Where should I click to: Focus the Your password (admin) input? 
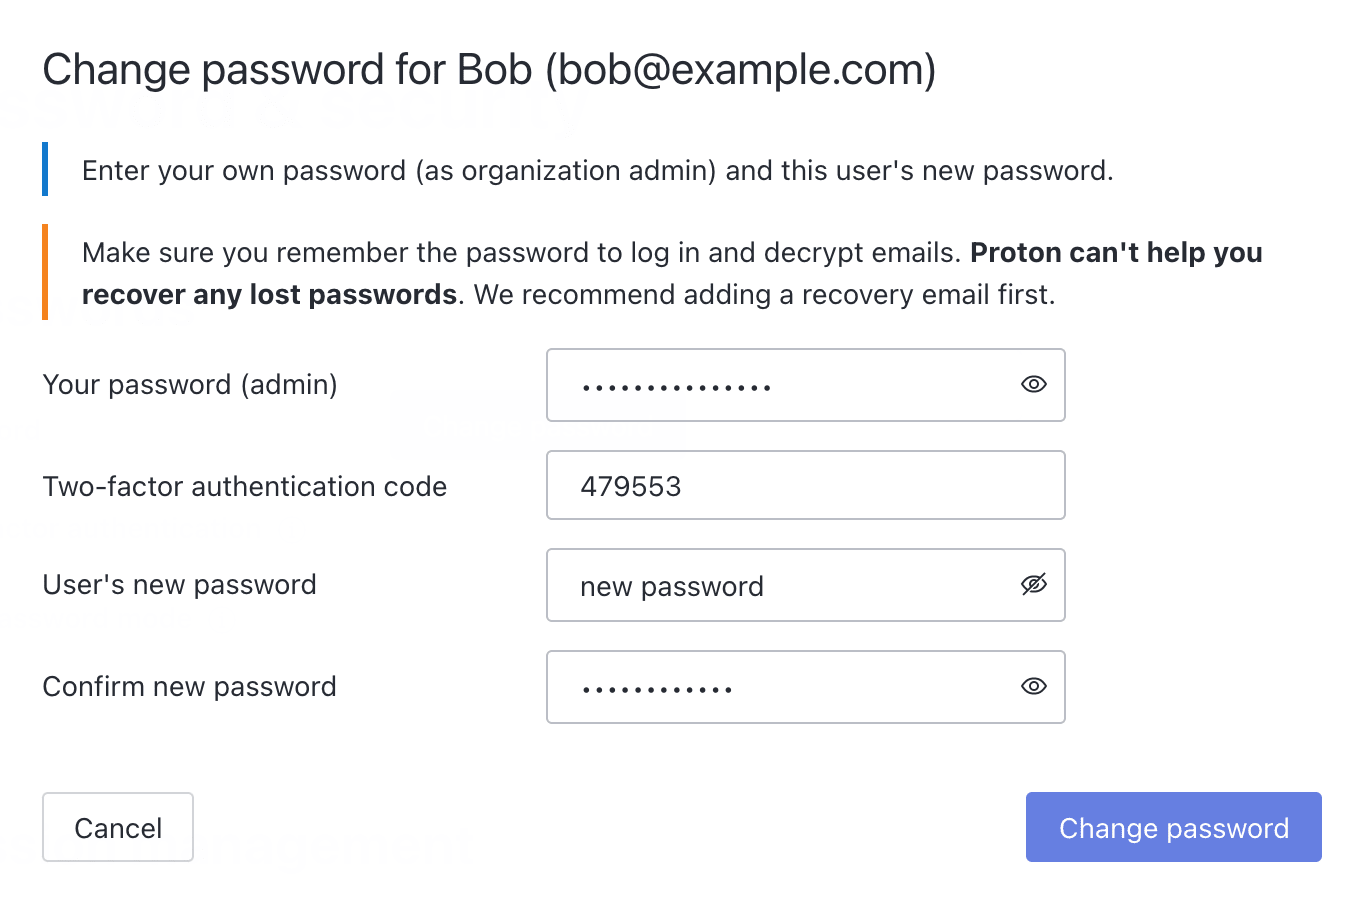pyautogui.click(x=780, y=385)
